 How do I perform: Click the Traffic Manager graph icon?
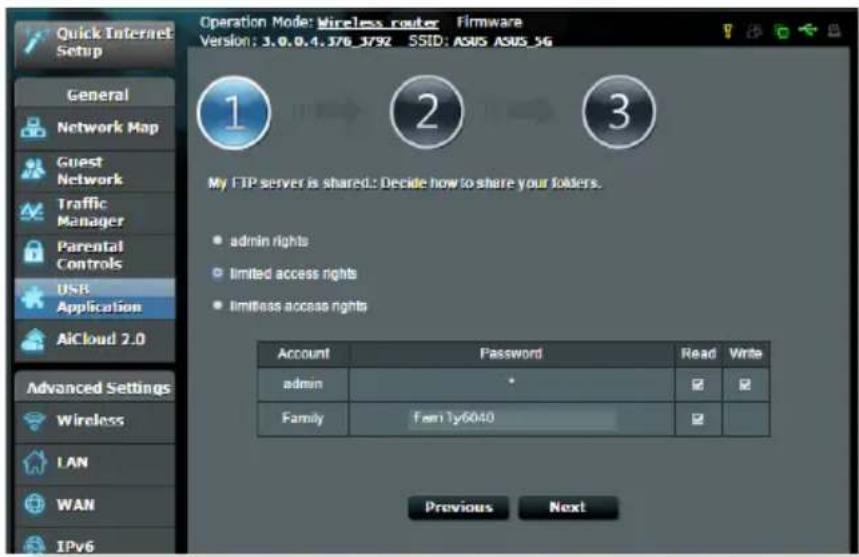[x=32, y=212]
